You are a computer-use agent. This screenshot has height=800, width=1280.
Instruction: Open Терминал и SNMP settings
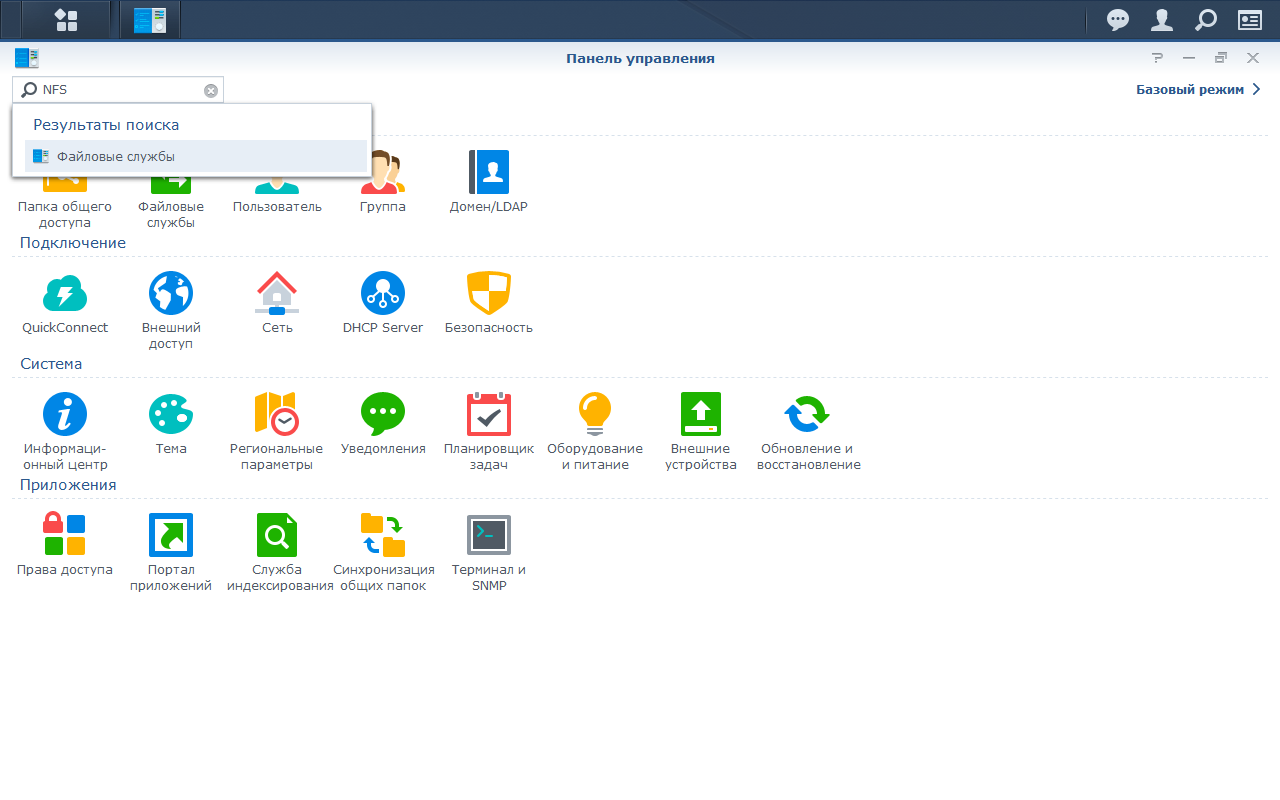pyautogui.click(x=489, y=553)
